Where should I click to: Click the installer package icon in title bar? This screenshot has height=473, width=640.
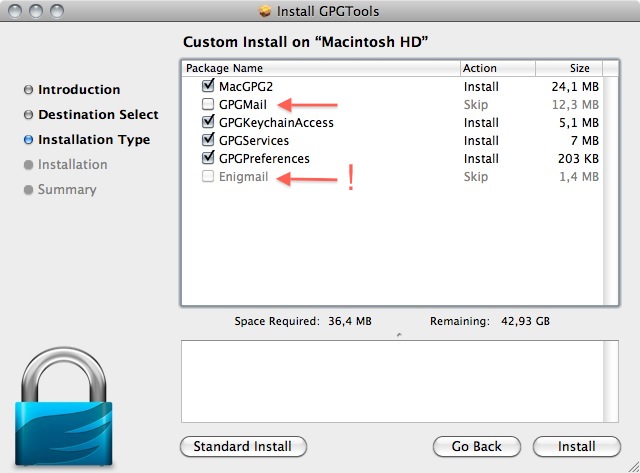coord(264,12)
